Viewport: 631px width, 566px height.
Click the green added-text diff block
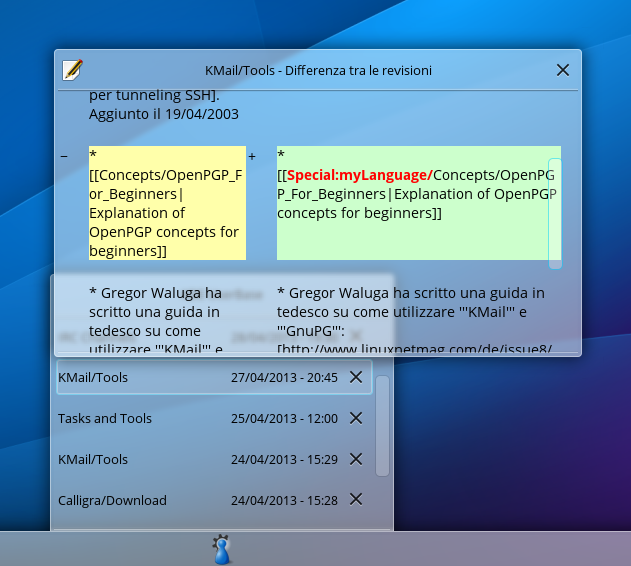pyautogui.click(x=419, y=203)
